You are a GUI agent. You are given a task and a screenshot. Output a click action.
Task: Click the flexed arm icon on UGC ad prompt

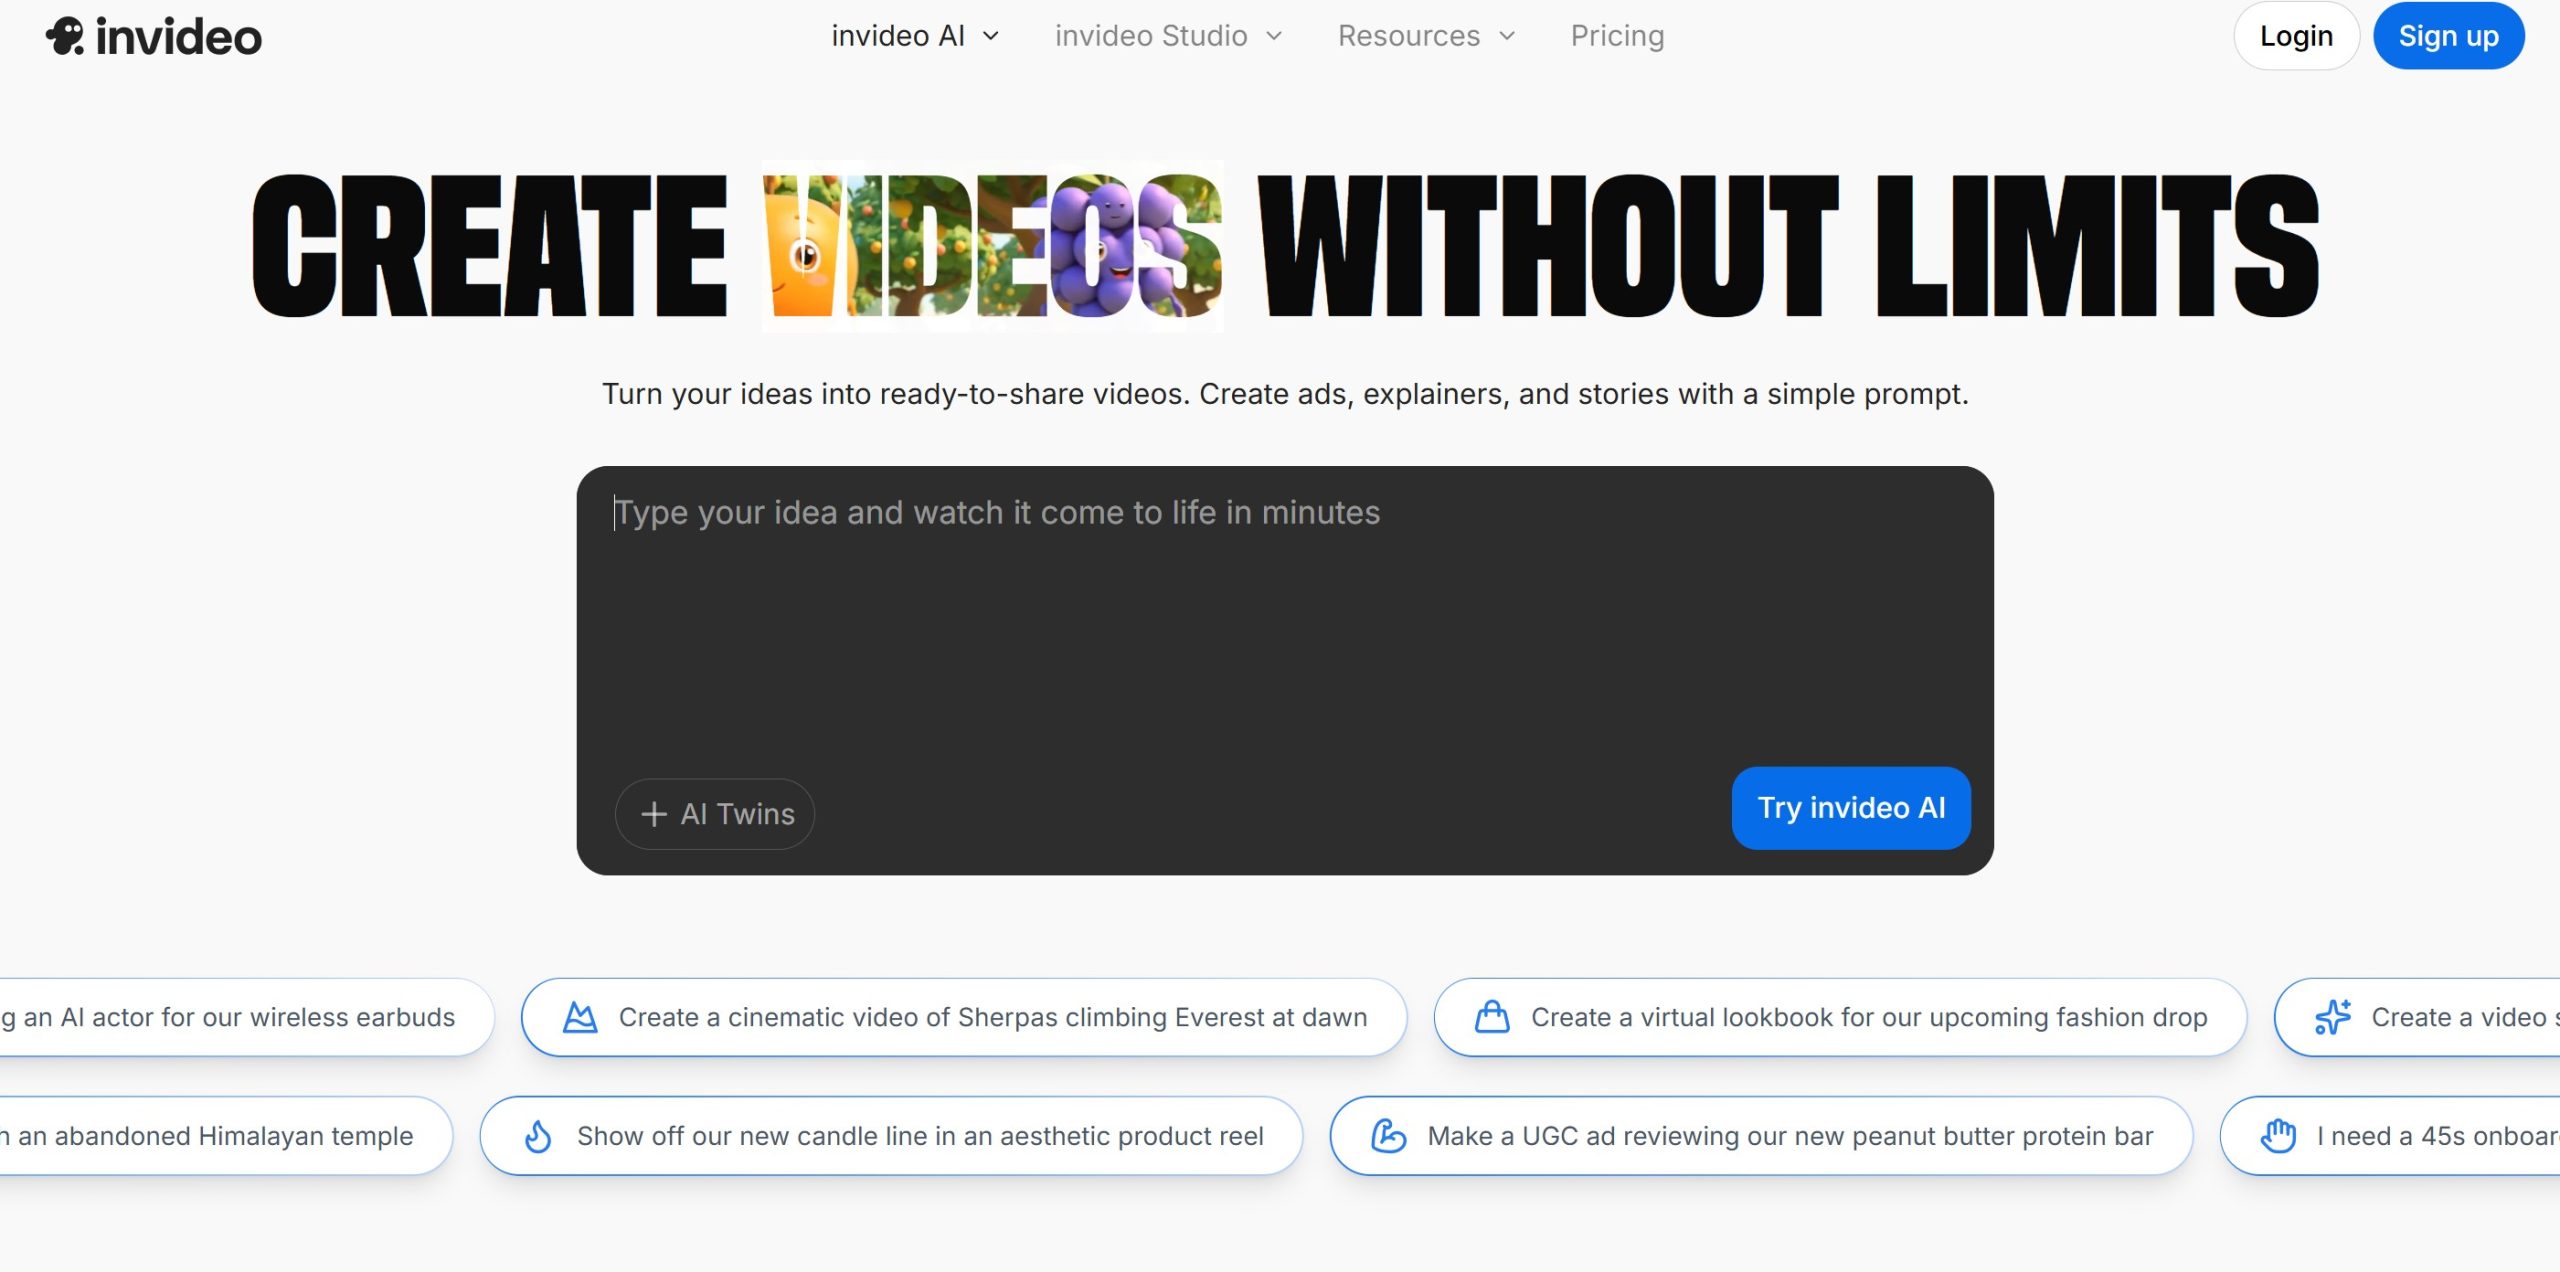(1388, 1136)
